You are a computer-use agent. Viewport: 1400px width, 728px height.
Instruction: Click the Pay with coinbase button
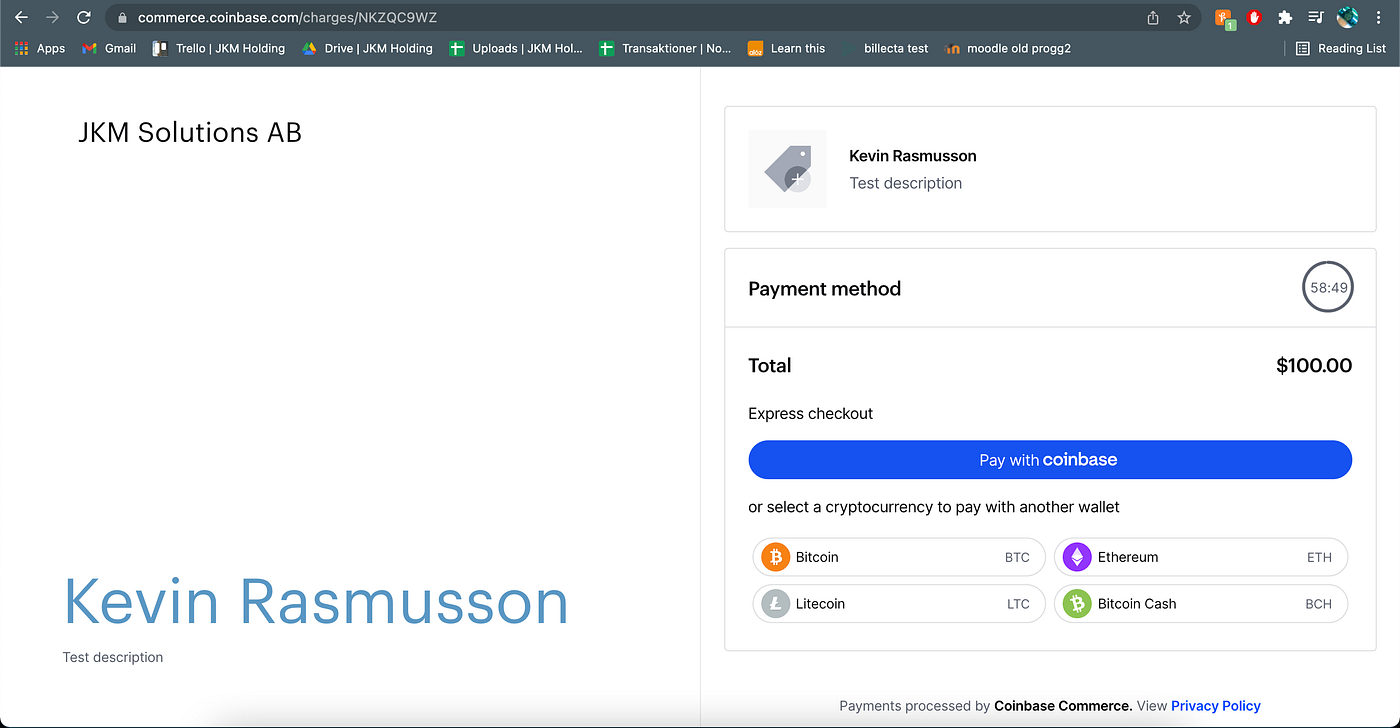coord(1050,460)
